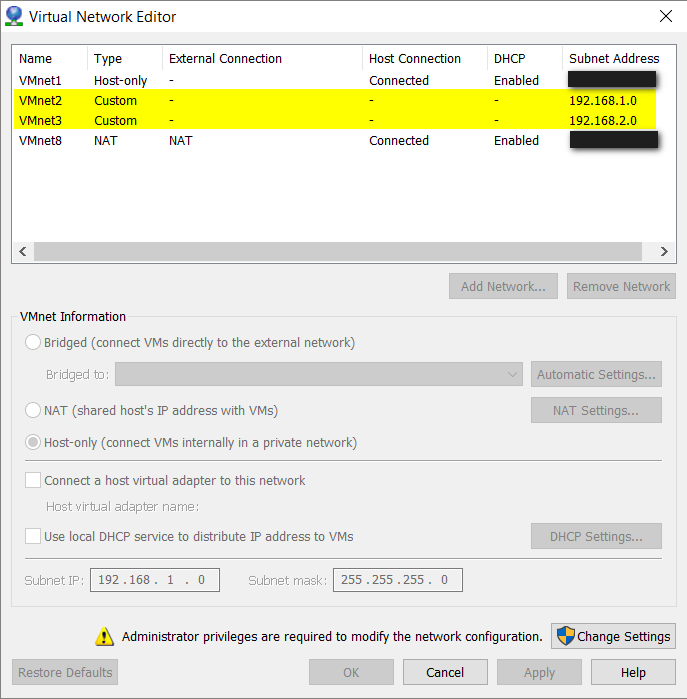Select the Host-only radio button

click(33, 442)
